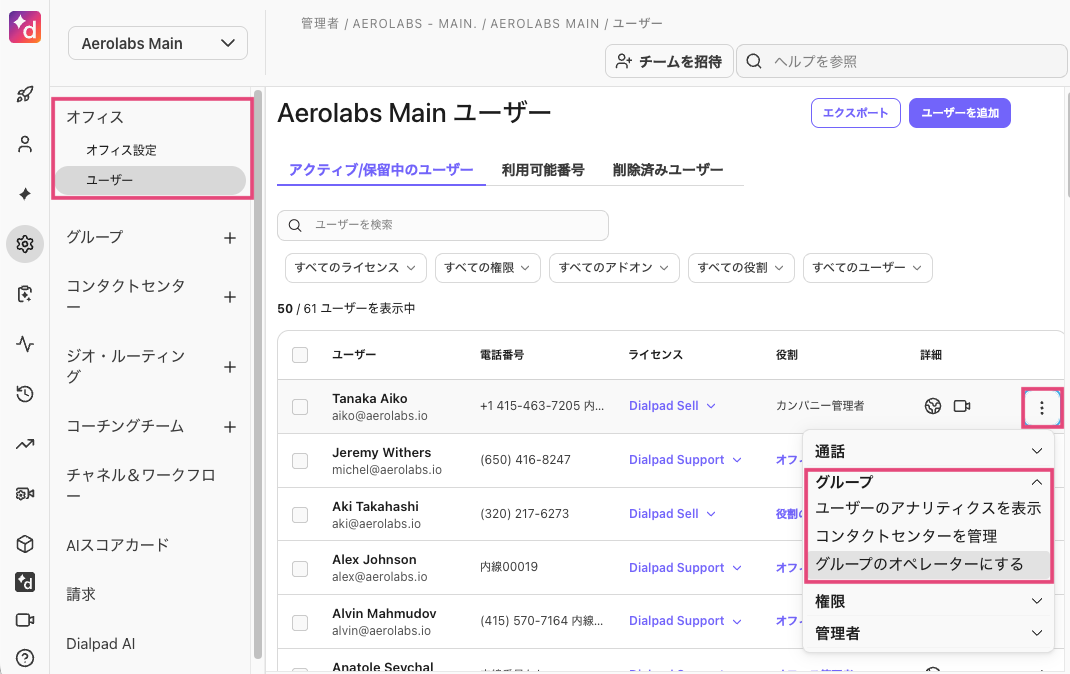Open チャネル&ワークフロー in sidebar
Image resolution: width=1070 pixels, height=674 pixels.
(141, 485)
